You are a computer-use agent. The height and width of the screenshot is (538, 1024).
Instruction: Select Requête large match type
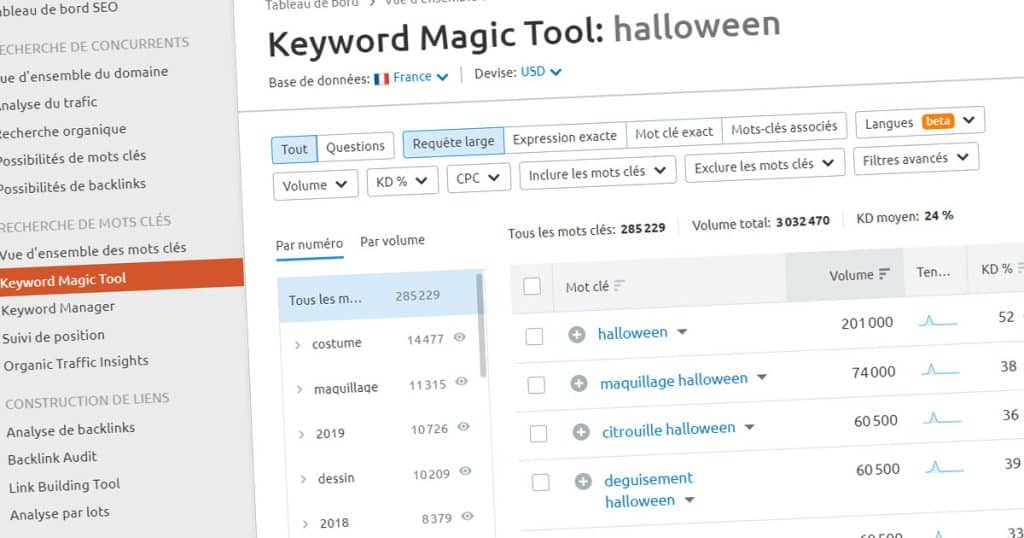tap(453, 142)
